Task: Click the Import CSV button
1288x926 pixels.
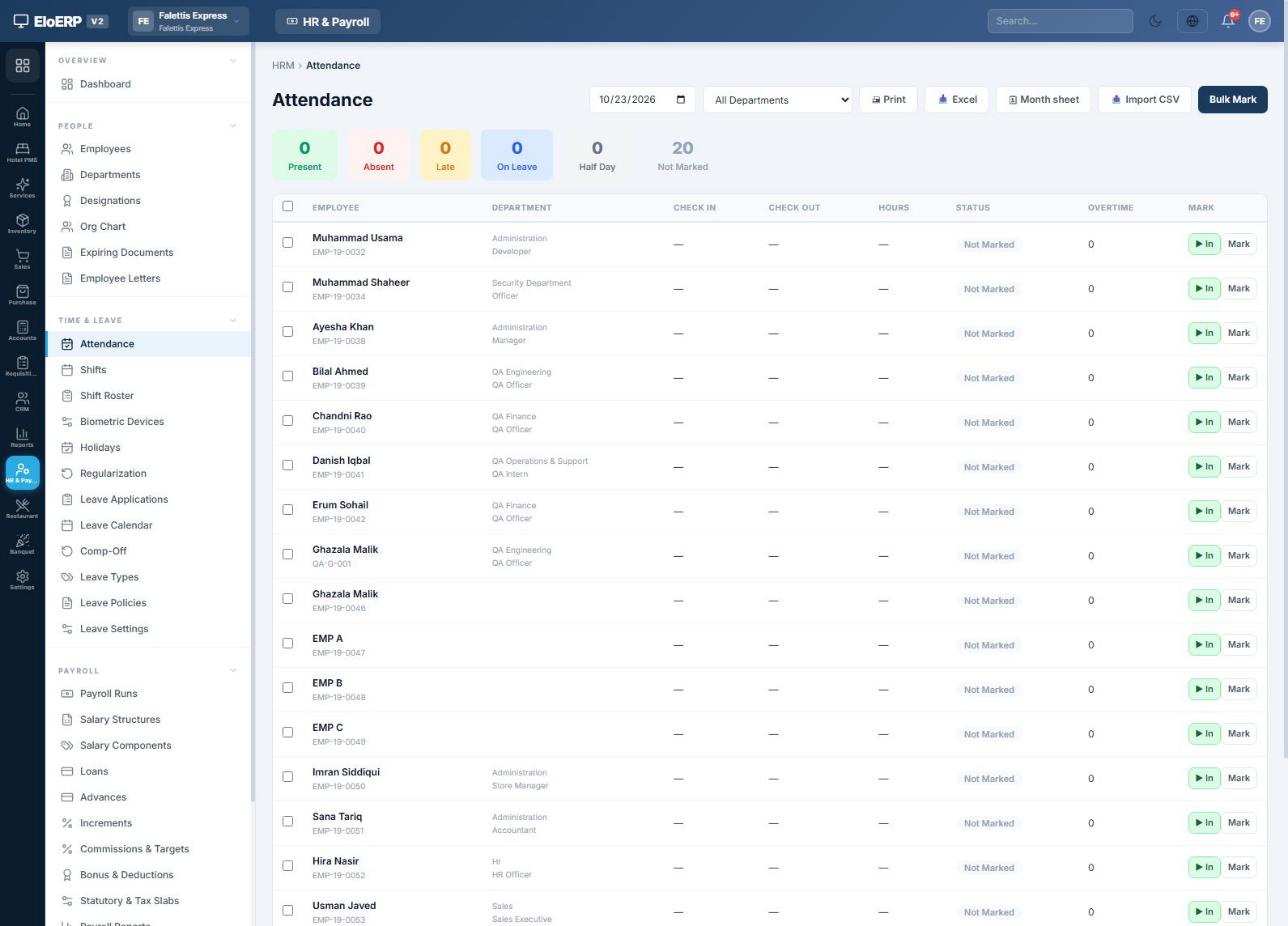Action: [1145, 100]
